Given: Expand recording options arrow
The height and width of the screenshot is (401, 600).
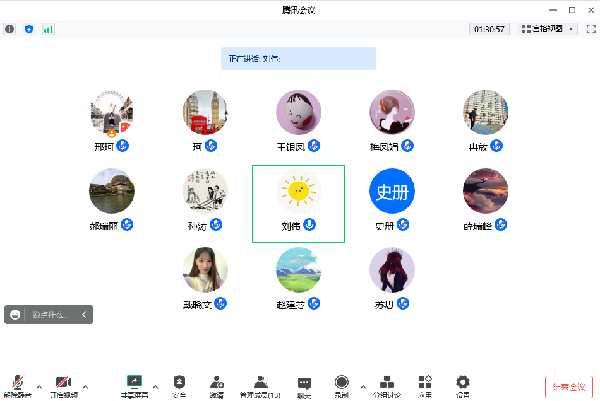Looking at the screenshot, I should (x=362, y=385).
